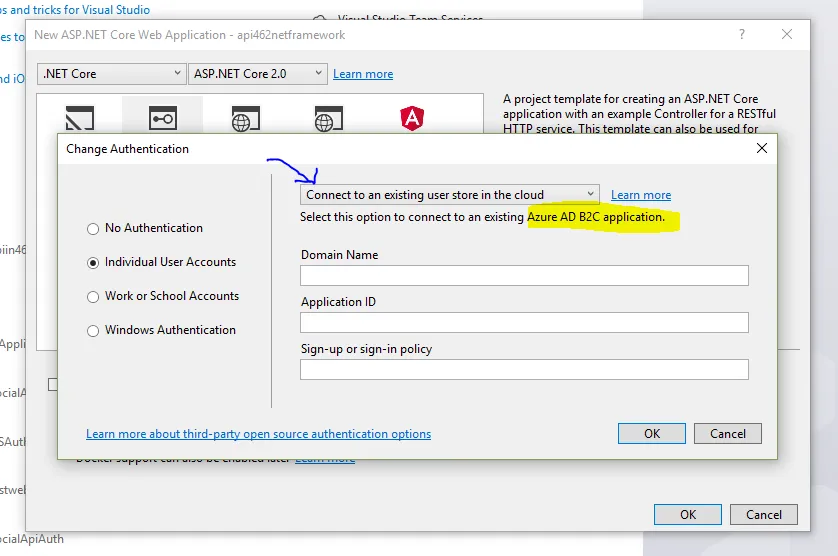The image size is (838, 556).
Task: Open the ASP.NET Core 2.0 version dropdown
Action: pos(257,74)
